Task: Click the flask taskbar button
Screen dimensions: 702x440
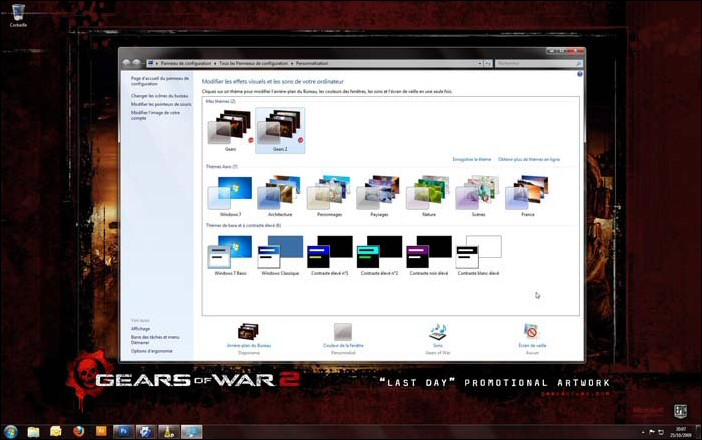Action: point(169,431)
